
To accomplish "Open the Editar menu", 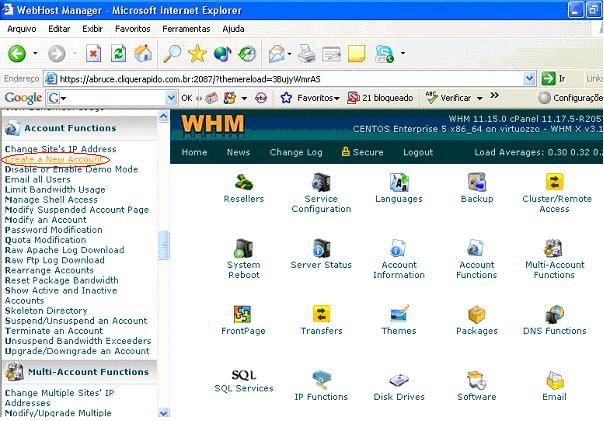I will (59, 29).
